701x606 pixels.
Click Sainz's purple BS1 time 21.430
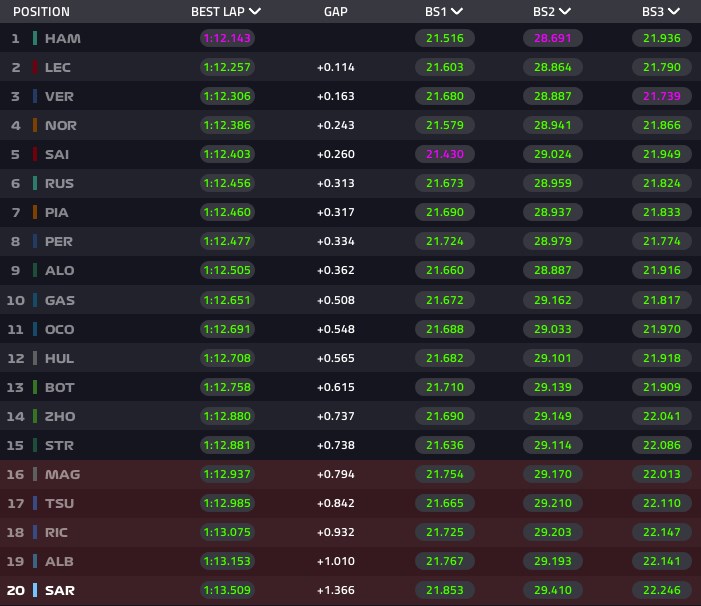[x=445, y=154]
